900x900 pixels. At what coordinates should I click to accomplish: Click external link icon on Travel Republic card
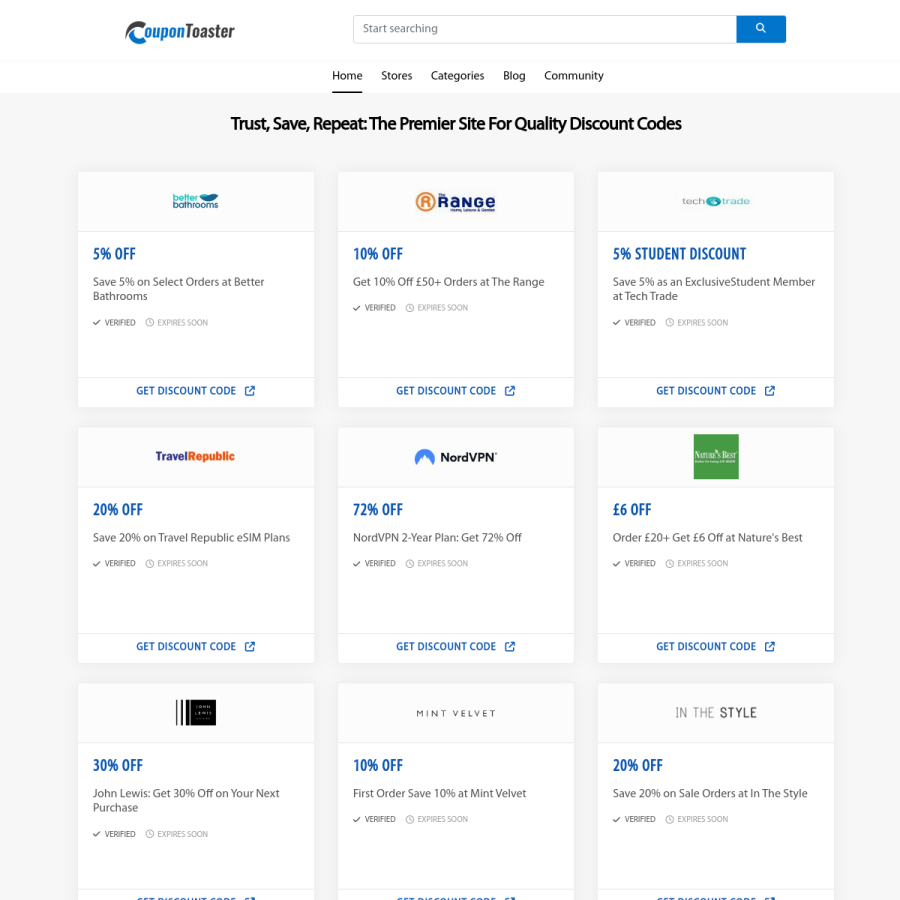(x=250, y=646)
